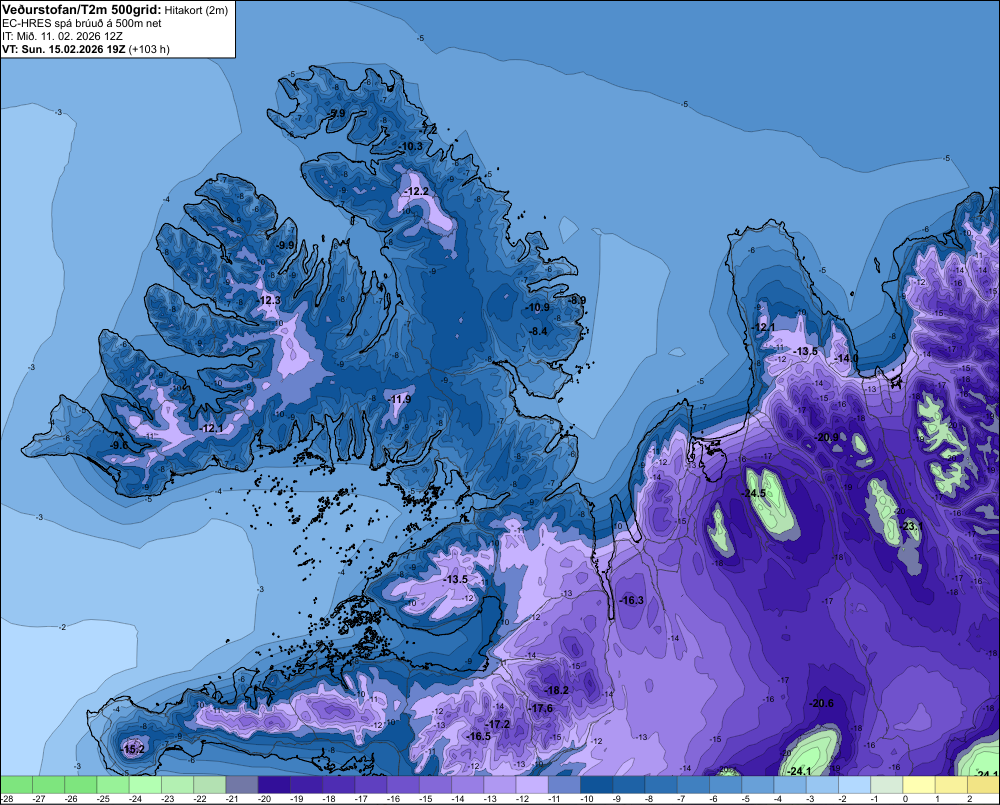Select the -17.6 temperature label

[541, 708]
